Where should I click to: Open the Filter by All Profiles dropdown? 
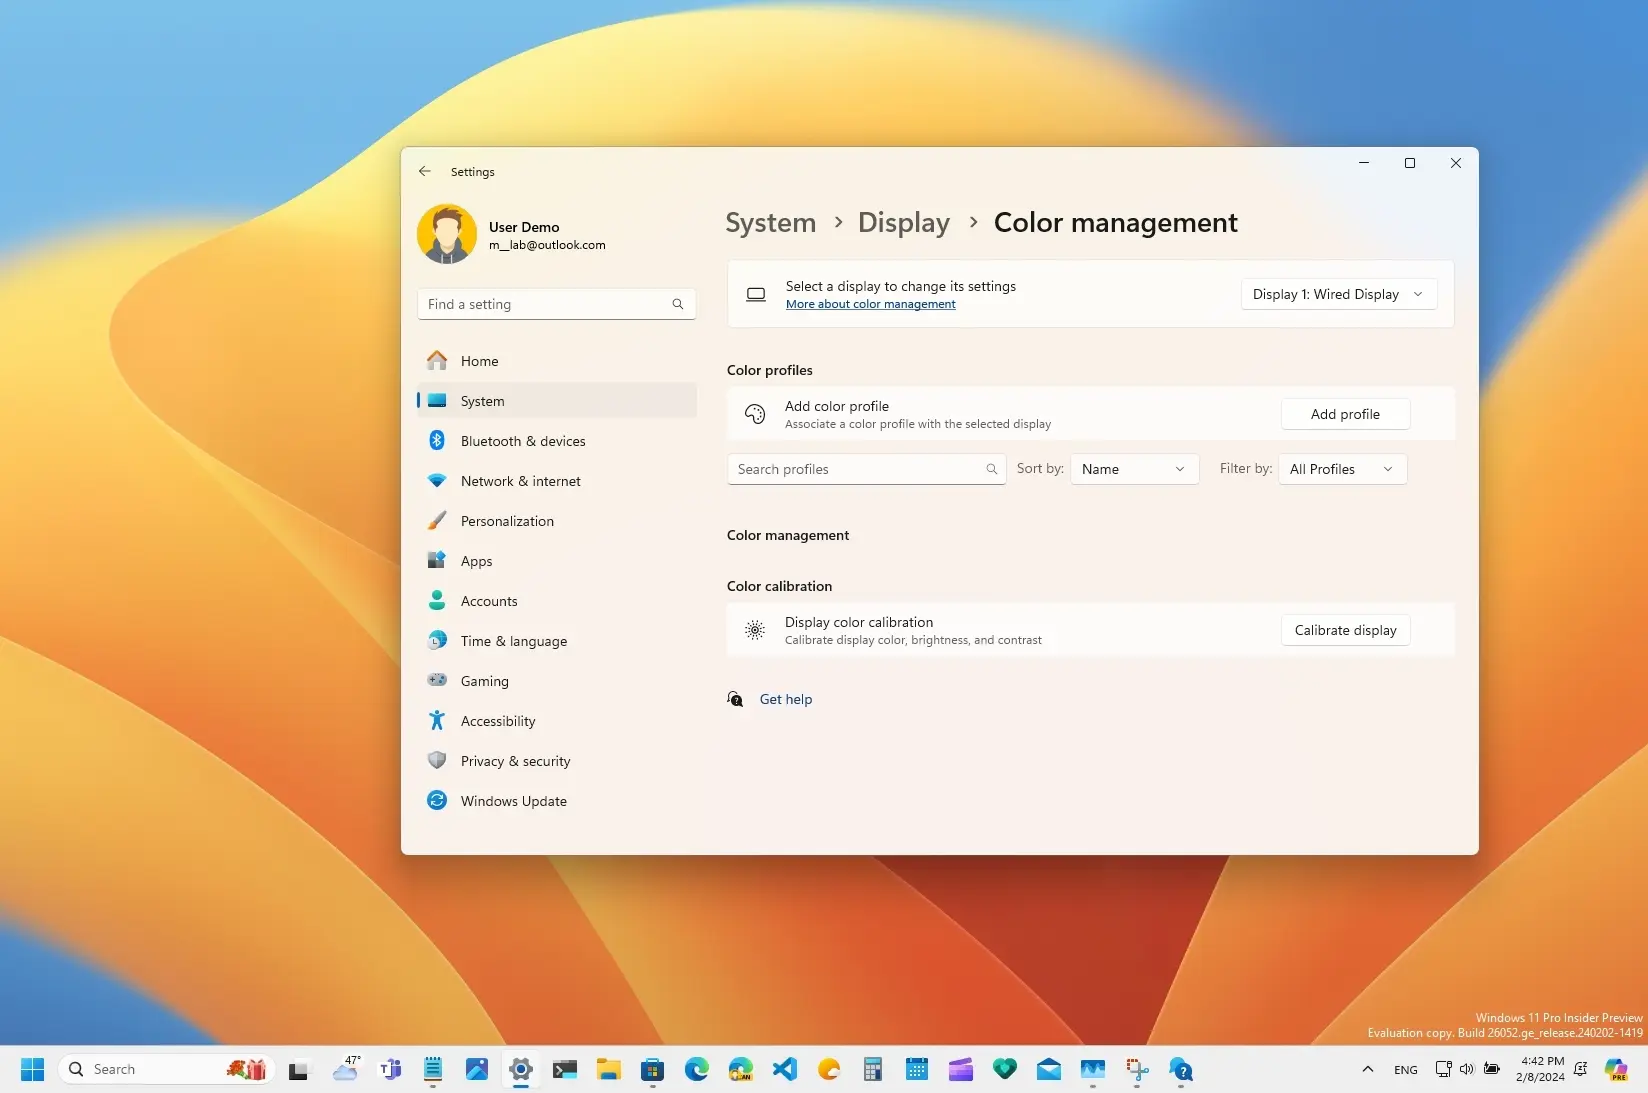click(x=1341, y=468)
